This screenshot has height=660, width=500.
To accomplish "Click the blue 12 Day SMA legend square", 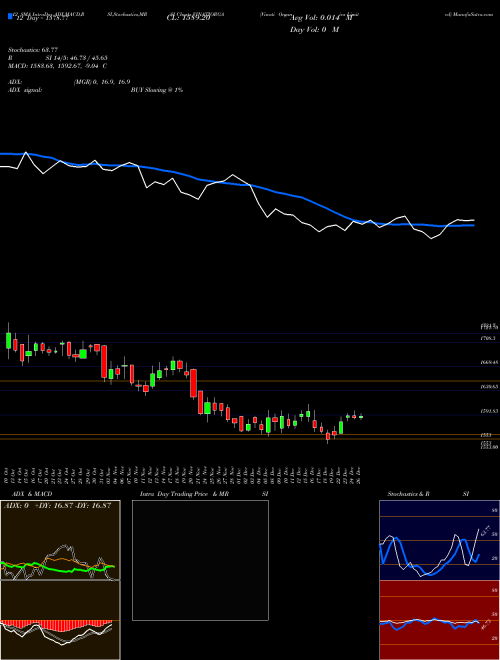I will [x=11, y=17].
